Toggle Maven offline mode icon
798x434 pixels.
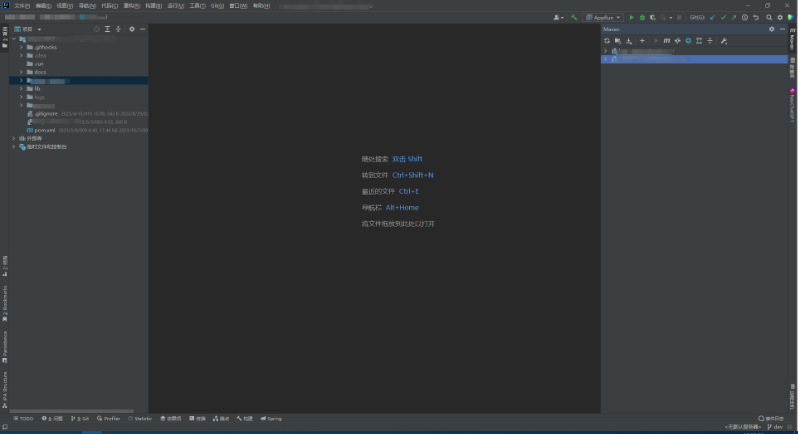point(677,41)
